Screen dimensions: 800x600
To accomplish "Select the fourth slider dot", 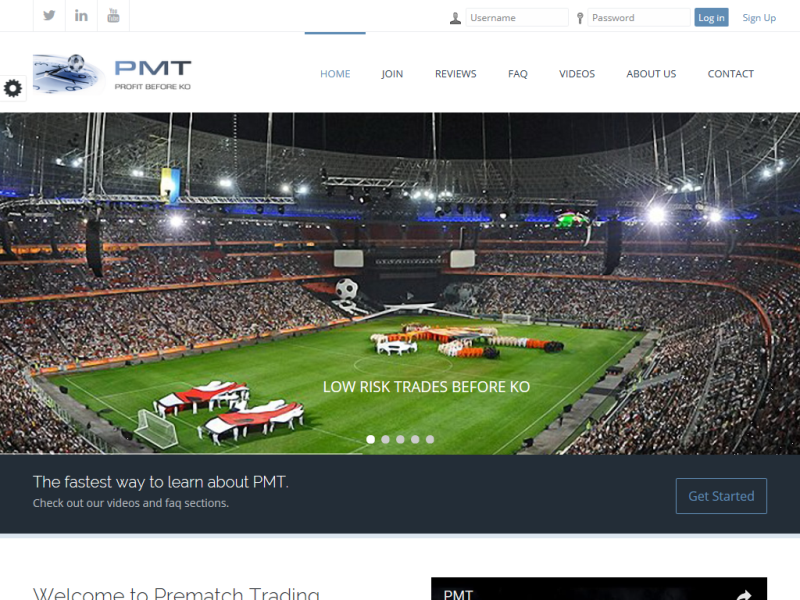I will pos(415,439).
